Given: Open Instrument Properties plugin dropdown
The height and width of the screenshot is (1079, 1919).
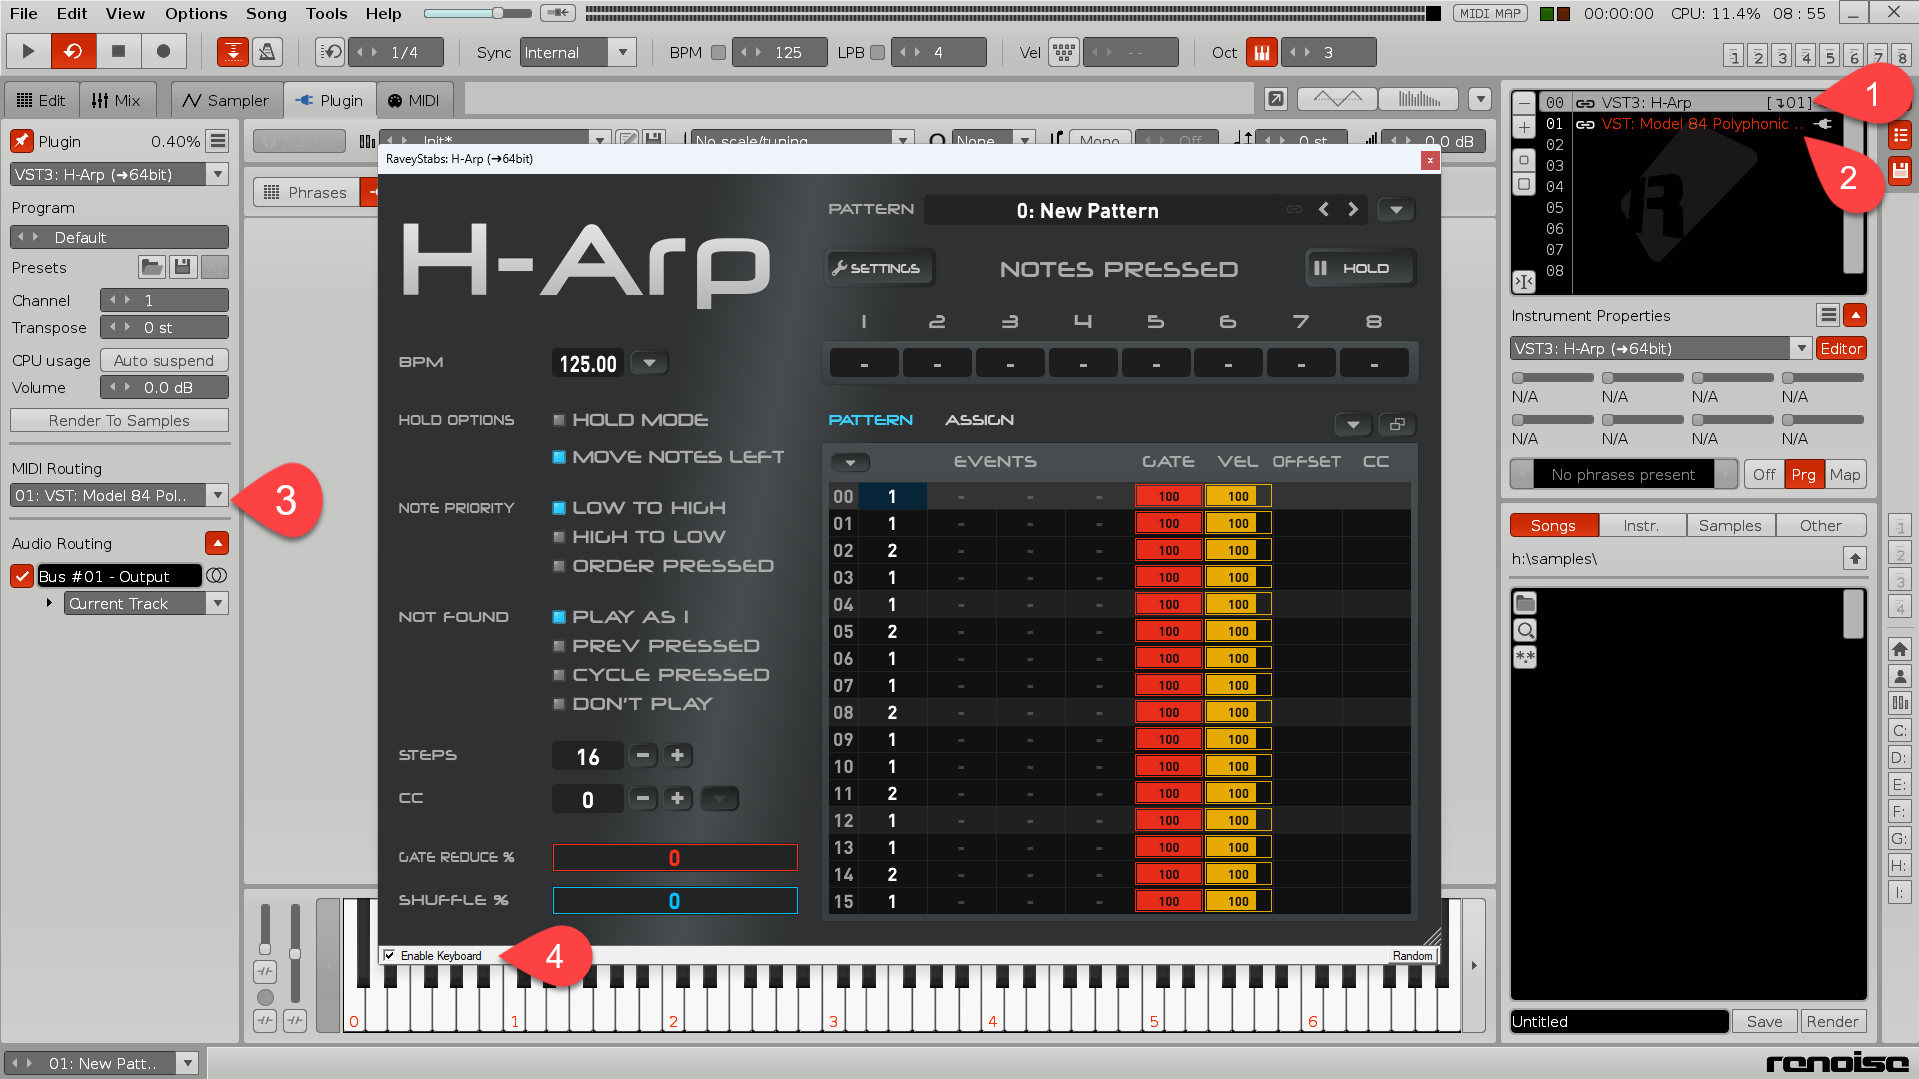Looking at the screenshot, I should tap(1801, 348).
